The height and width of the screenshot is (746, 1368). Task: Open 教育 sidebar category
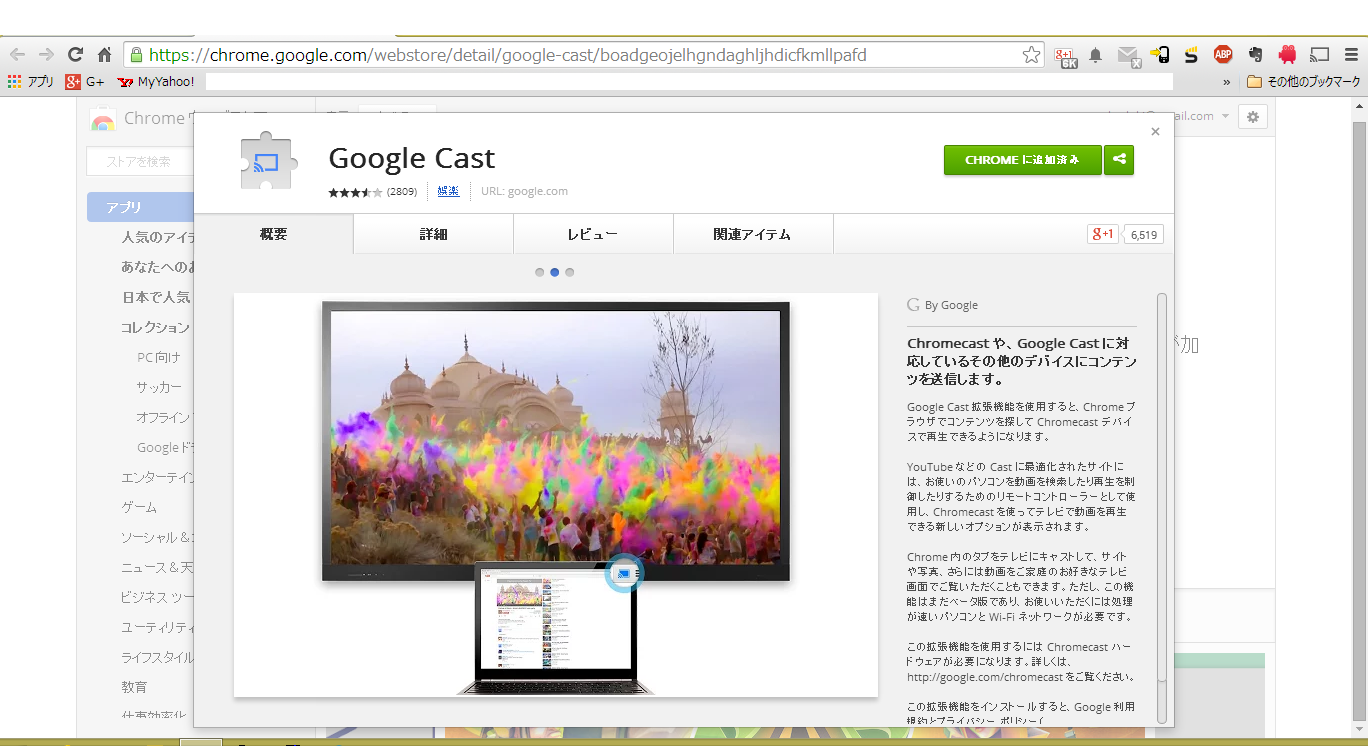tap(134, 687)
